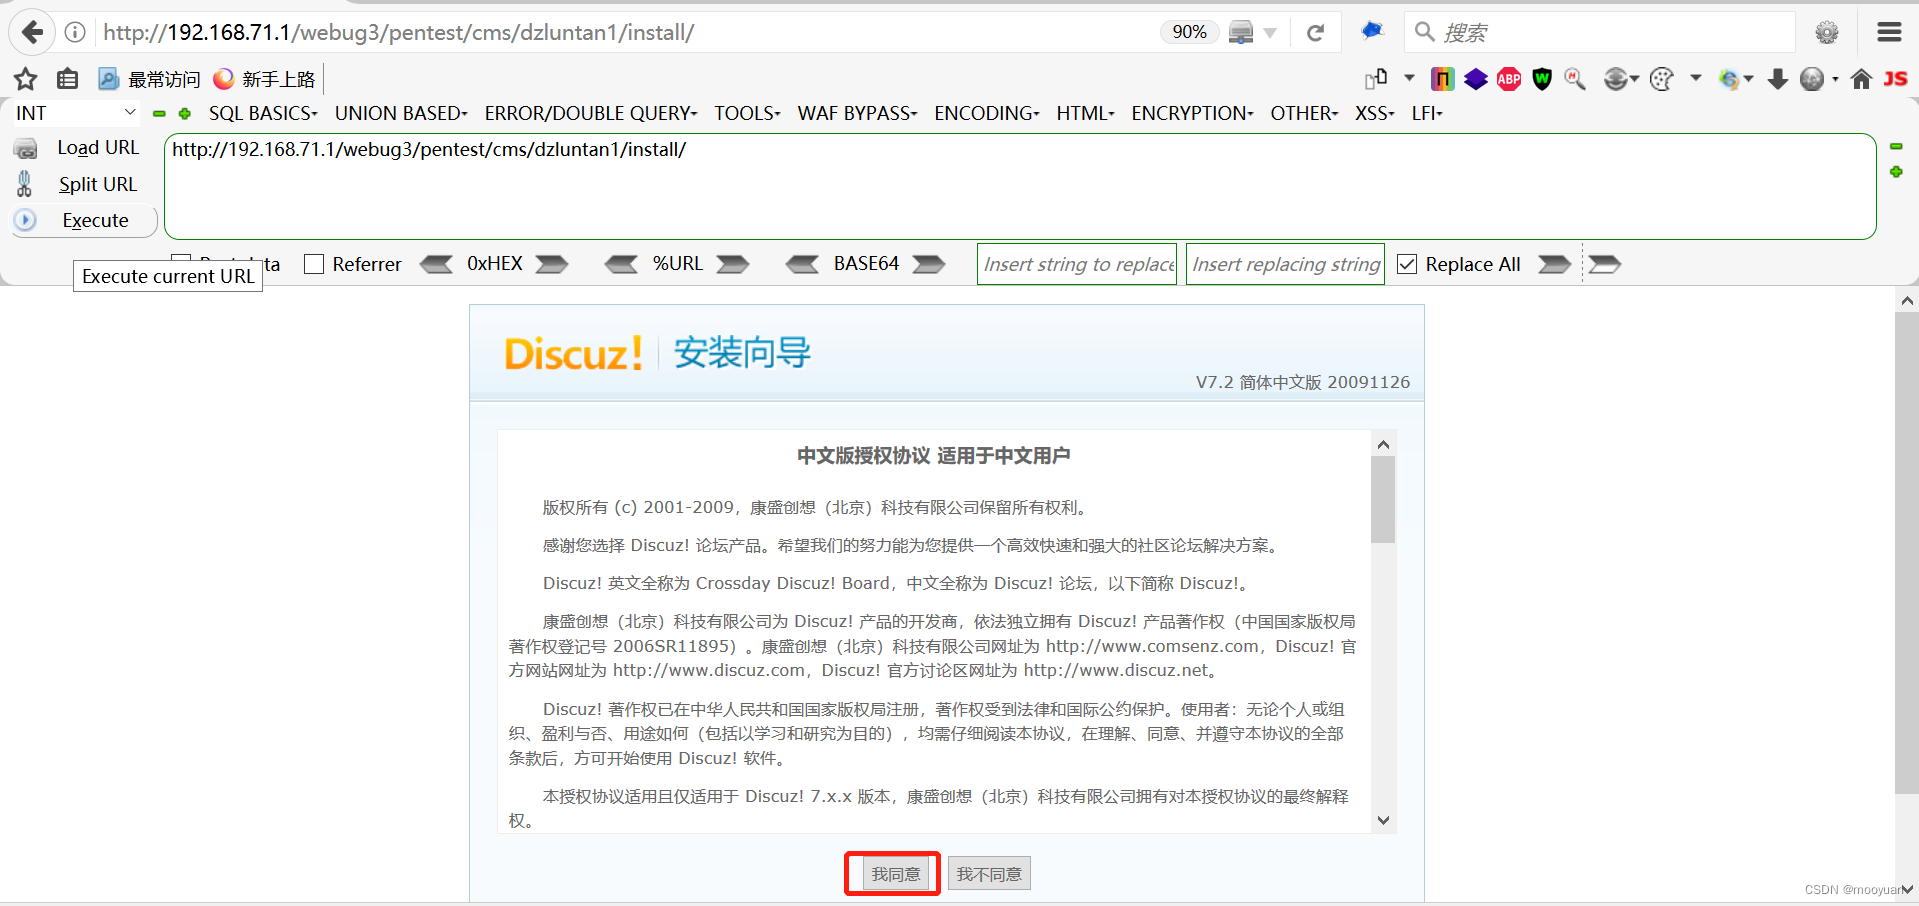This screenshot has height=906, width=1919.
Task: Open the 最常访问 bookmarks folder
Action: (149, 79)
